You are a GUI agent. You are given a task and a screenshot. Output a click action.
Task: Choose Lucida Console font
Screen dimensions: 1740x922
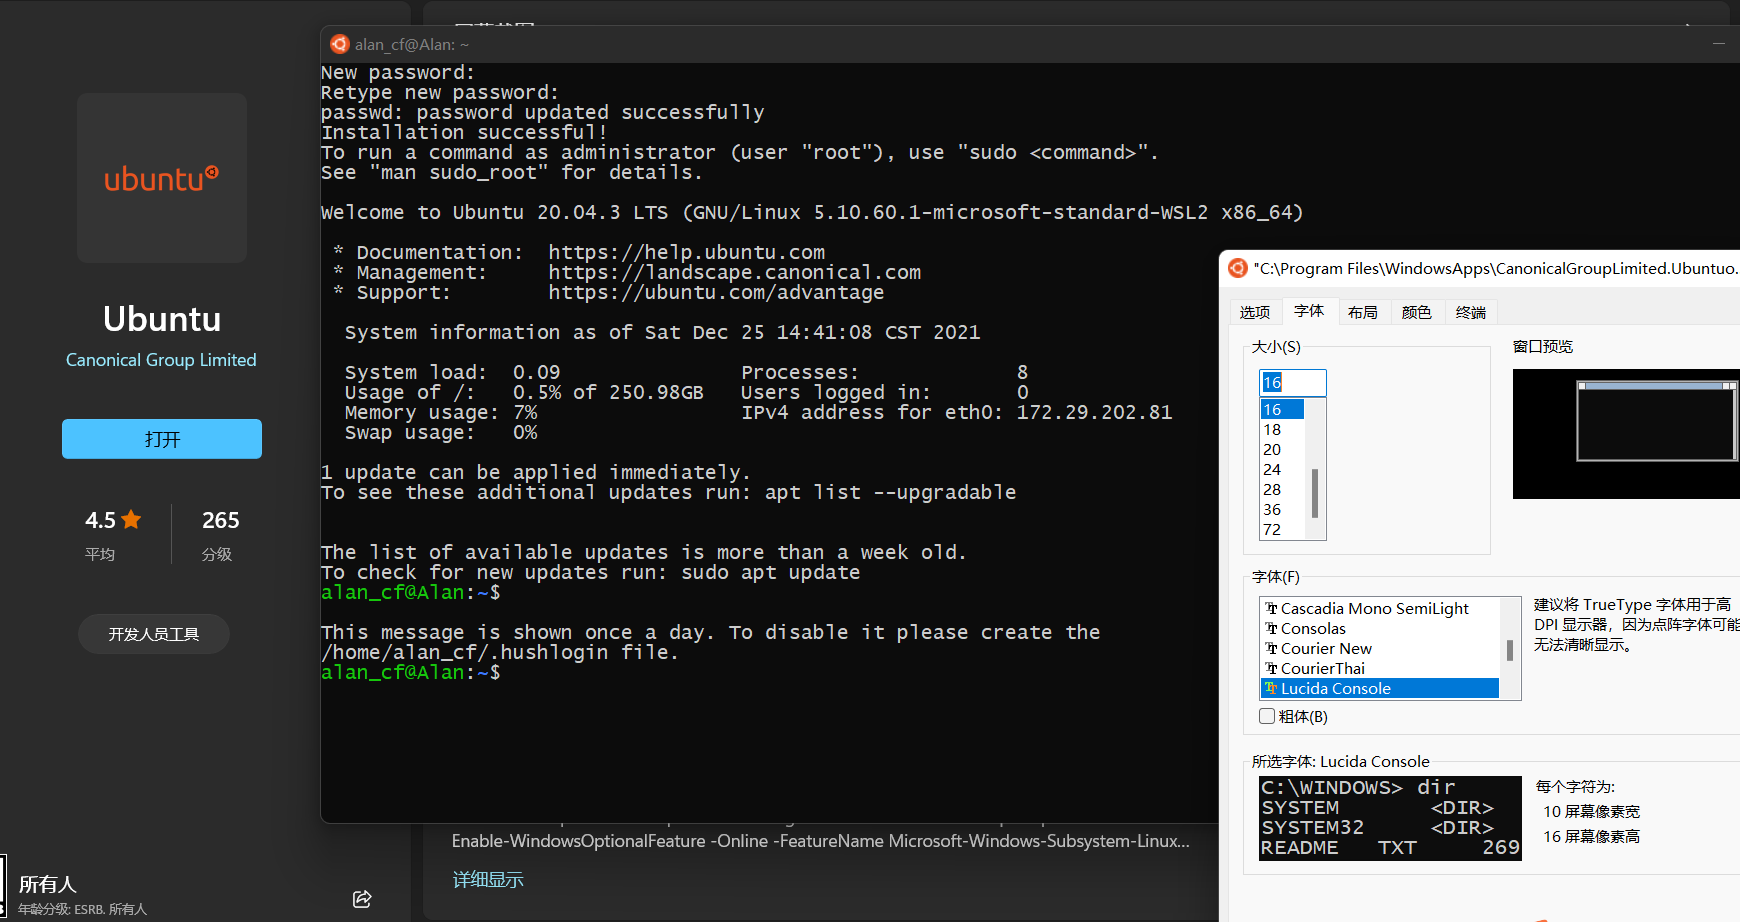click(1380, 688)
